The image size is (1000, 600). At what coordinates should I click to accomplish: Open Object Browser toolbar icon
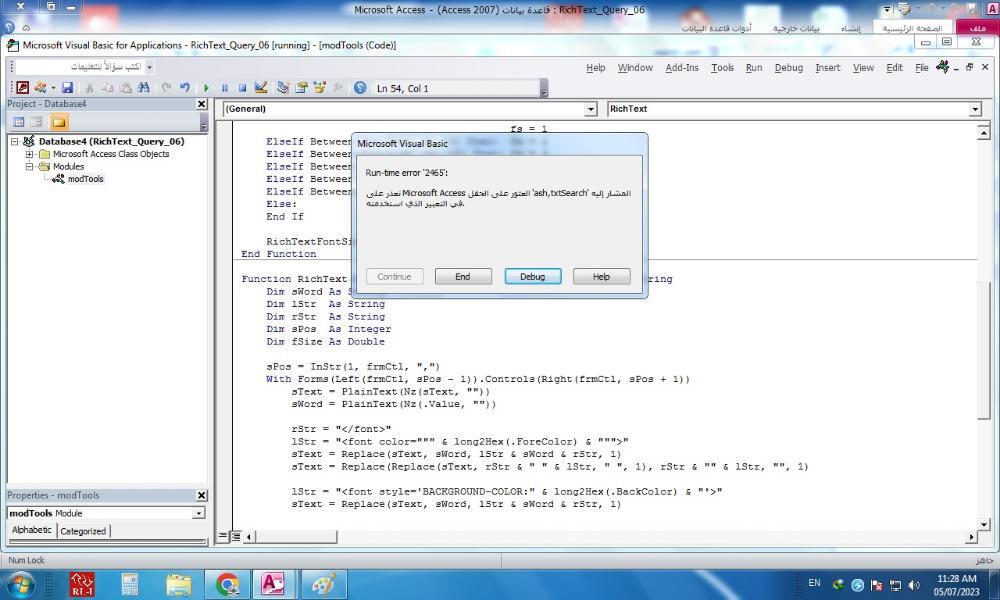click(320, 88)
